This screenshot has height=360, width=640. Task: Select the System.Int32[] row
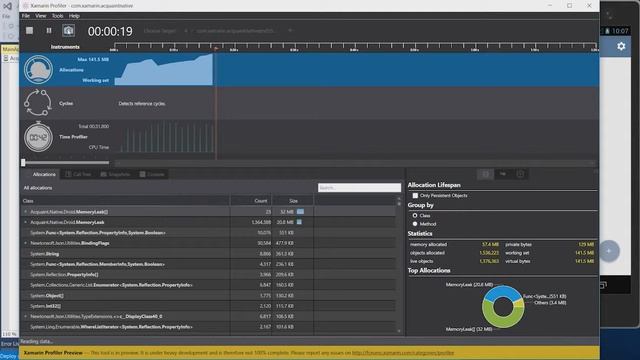[x=208, y=306]
